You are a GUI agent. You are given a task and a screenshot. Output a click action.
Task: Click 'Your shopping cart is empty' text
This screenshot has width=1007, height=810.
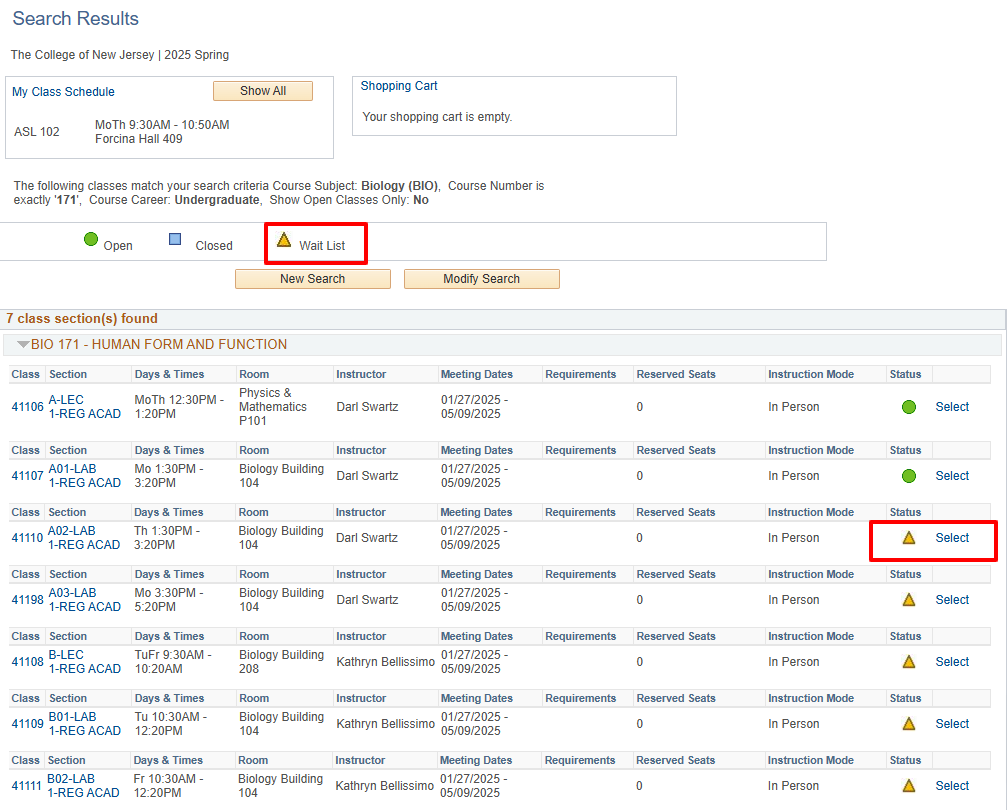[437, 117]
